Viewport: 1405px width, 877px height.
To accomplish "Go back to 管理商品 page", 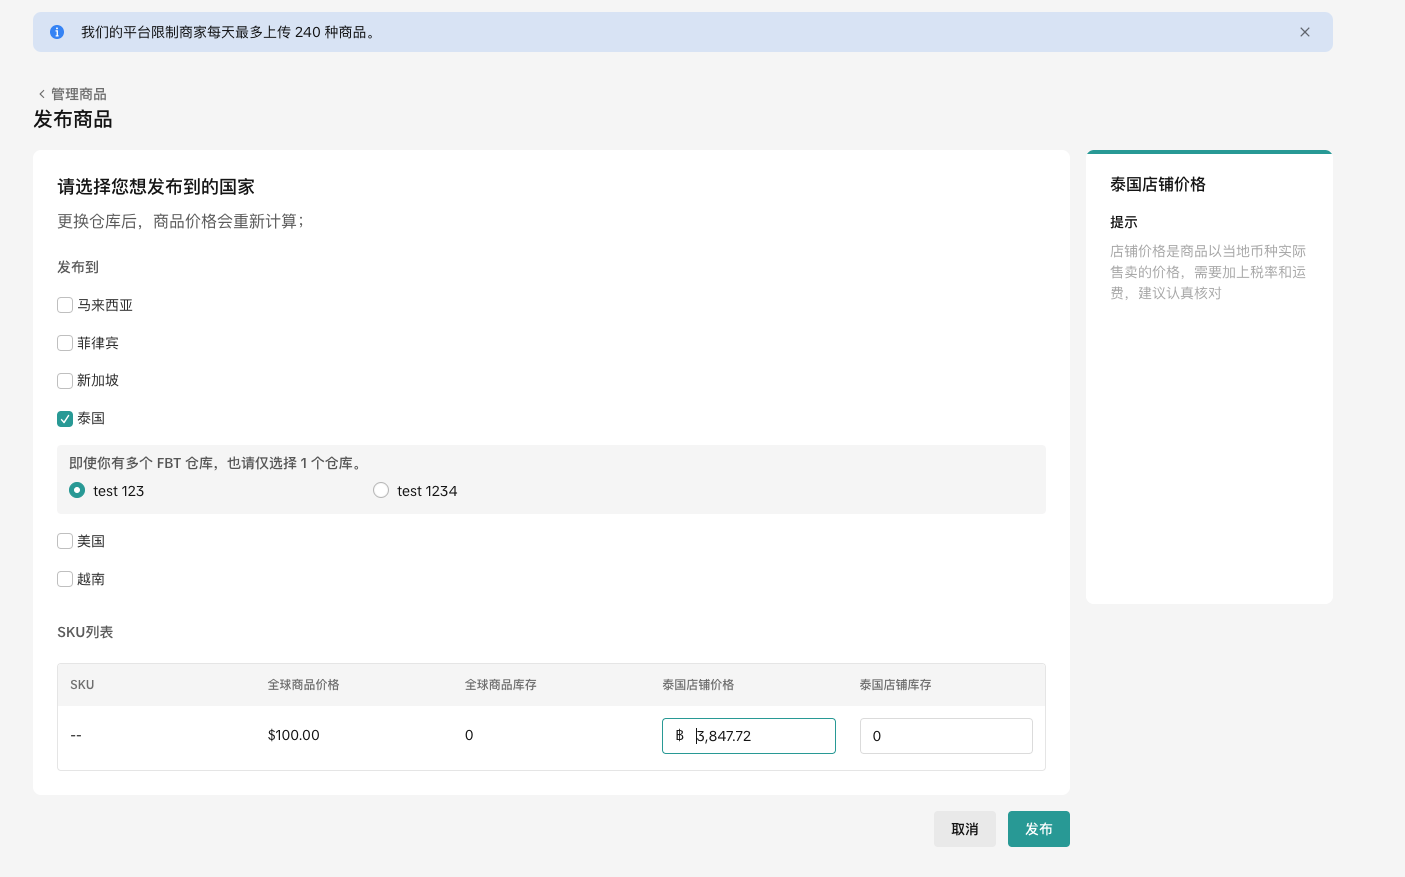I will [78, 94].
